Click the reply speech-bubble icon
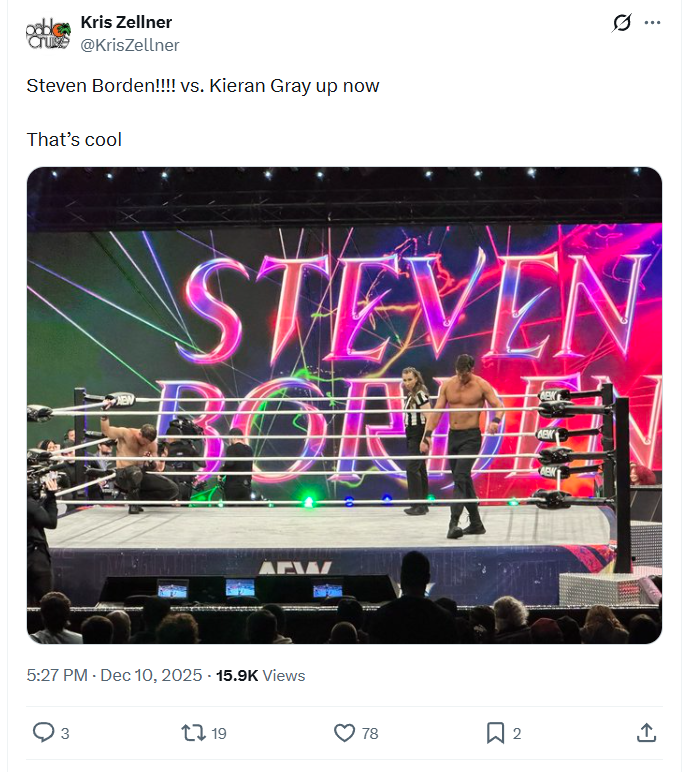Image resolution: width=688 pixels, height=772 pixels. pos(43,733)
